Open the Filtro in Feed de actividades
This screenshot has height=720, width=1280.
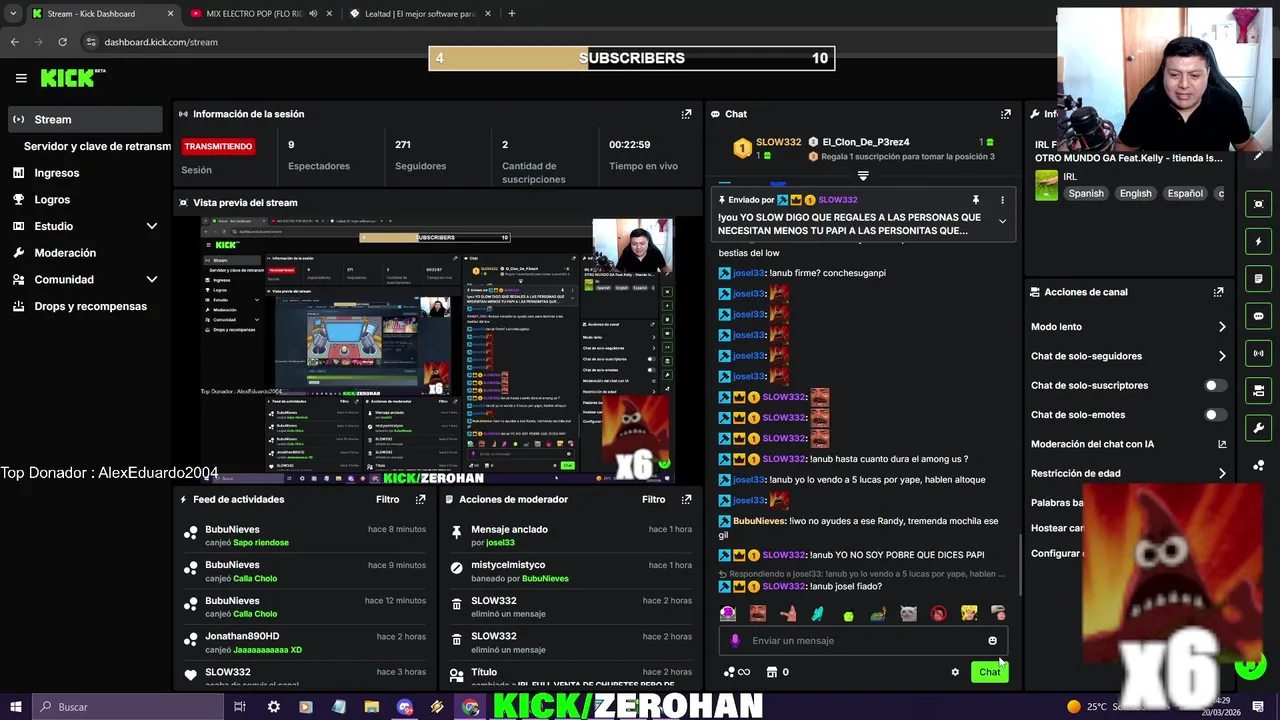coord(387,499)
